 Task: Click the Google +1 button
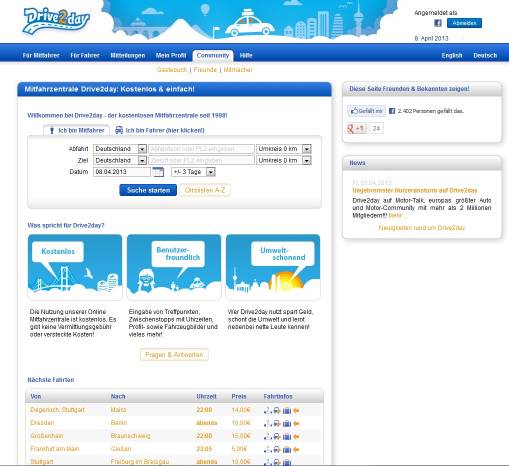tap(357, 128)
